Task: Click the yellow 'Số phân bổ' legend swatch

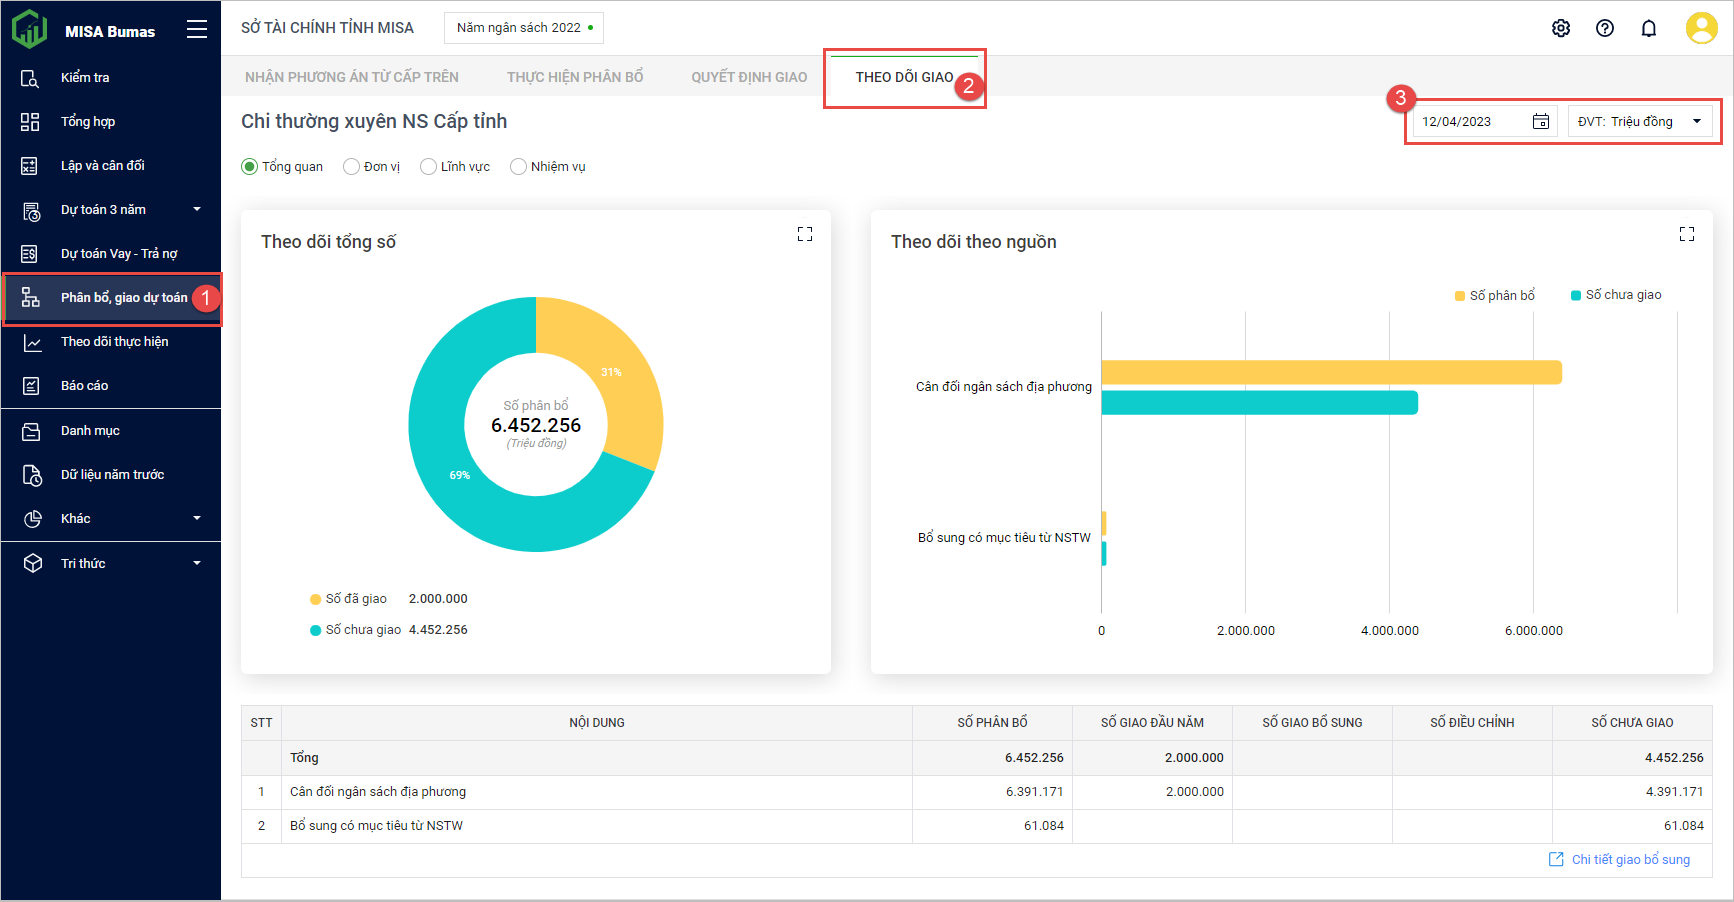Action: click(1460, 296)
